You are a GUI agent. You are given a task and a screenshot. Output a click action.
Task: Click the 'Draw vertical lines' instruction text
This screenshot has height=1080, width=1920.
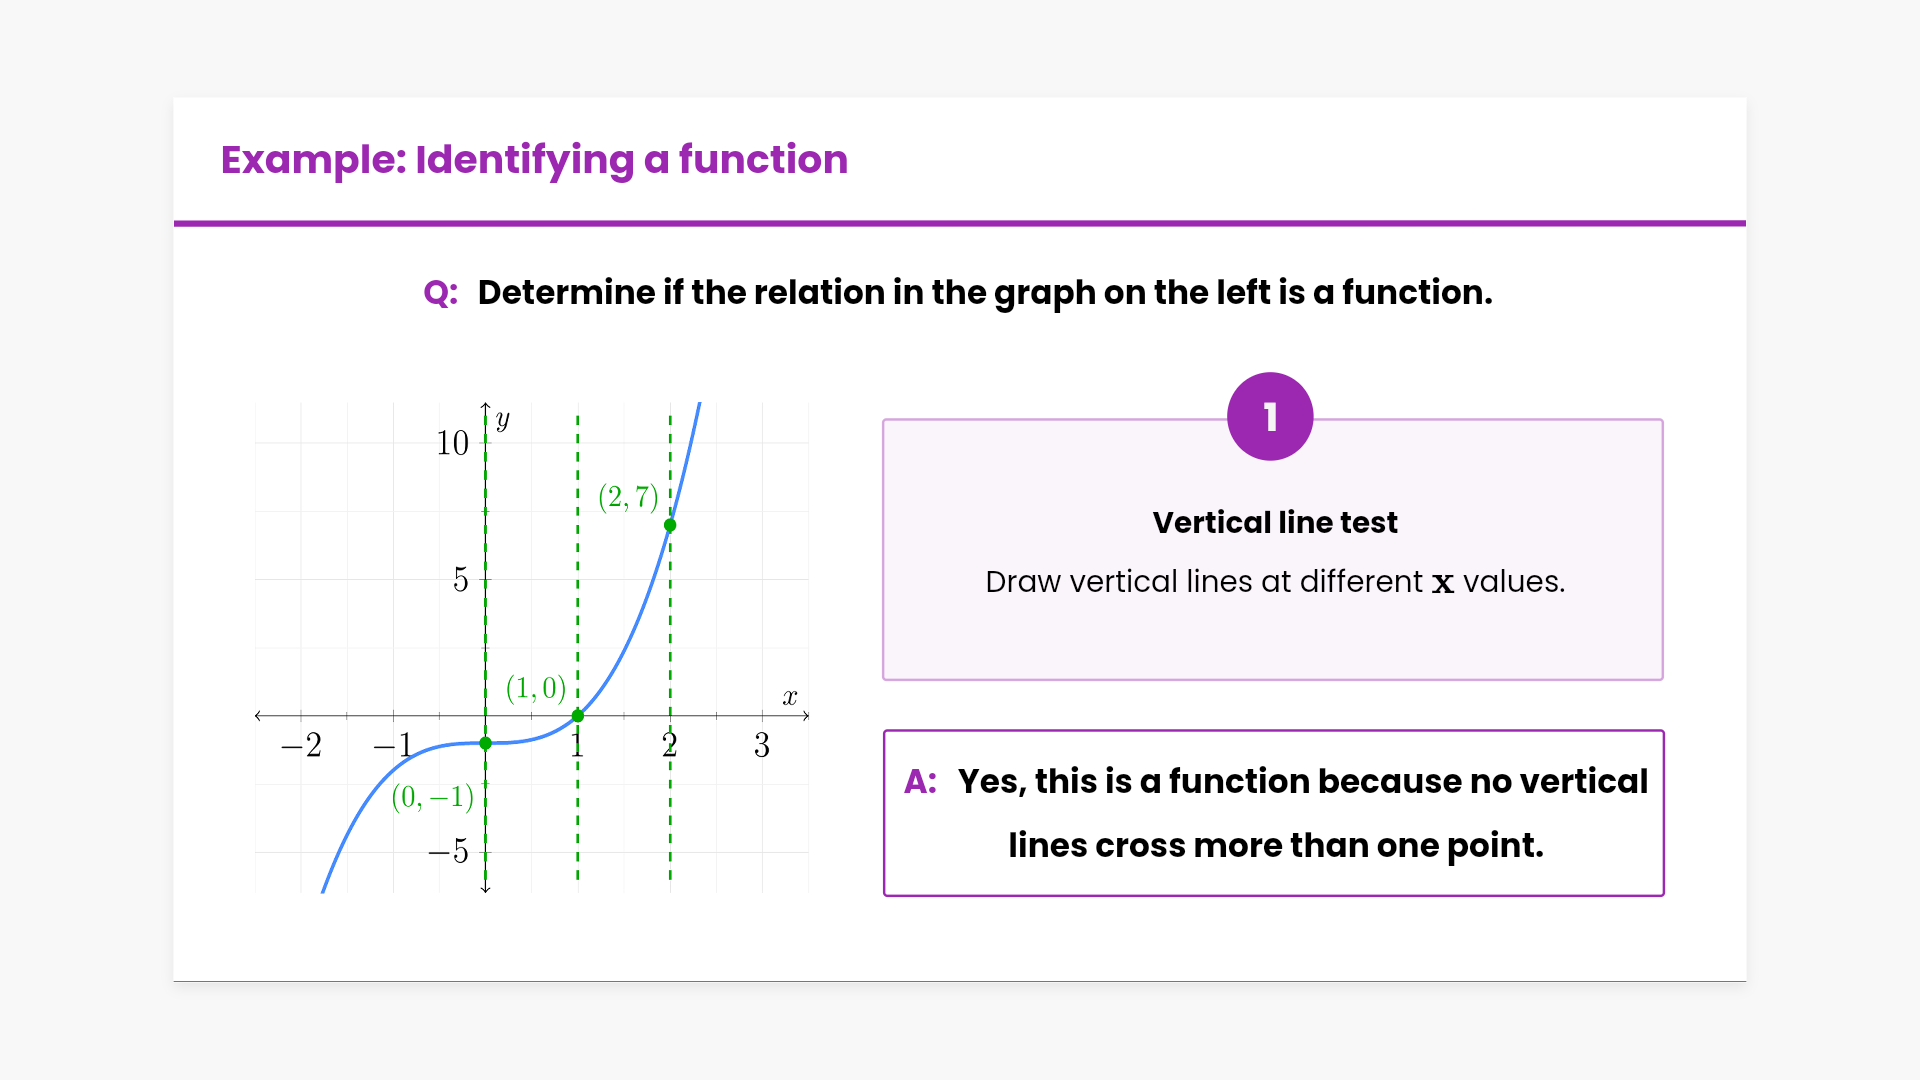[x=1274, y=581]
